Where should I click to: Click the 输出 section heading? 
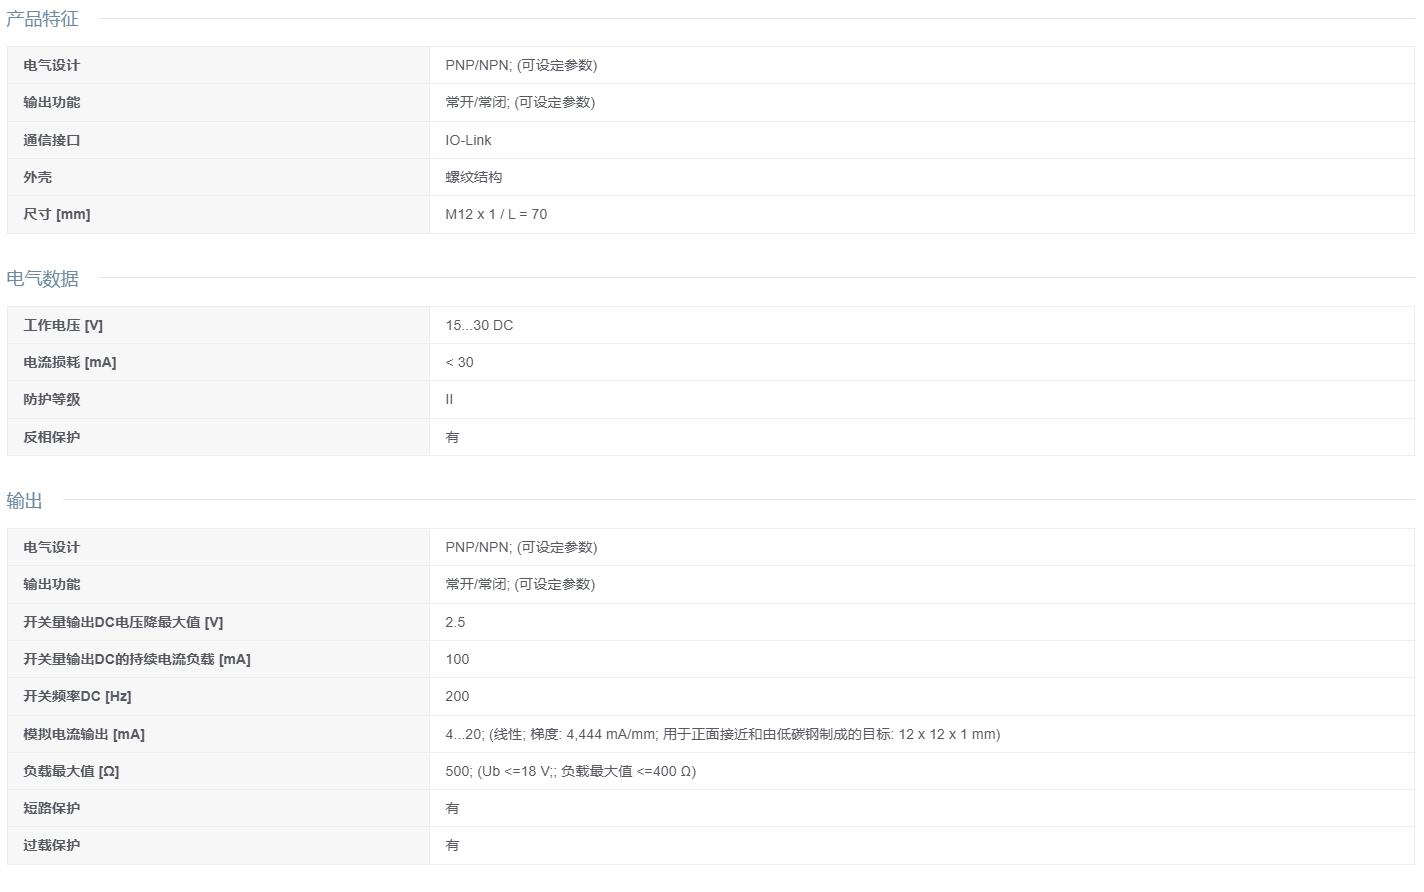[x=24, y=501]
